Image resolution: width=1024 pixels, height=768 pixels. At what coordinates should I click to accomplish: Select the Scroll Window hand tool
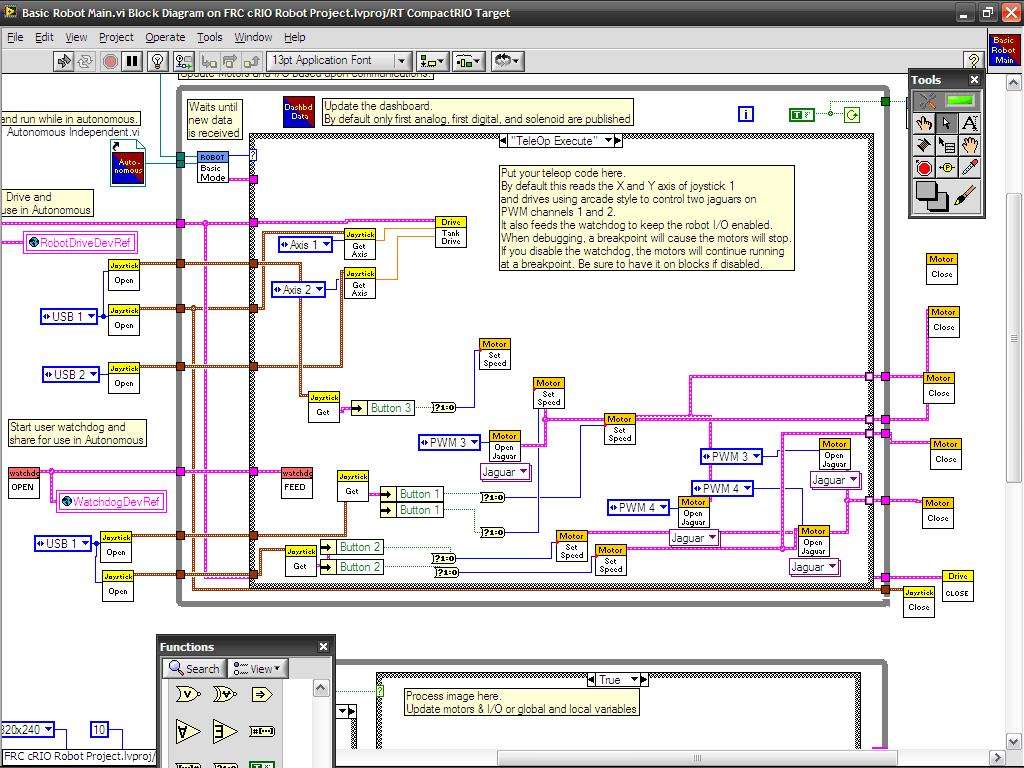click(970, 145)
